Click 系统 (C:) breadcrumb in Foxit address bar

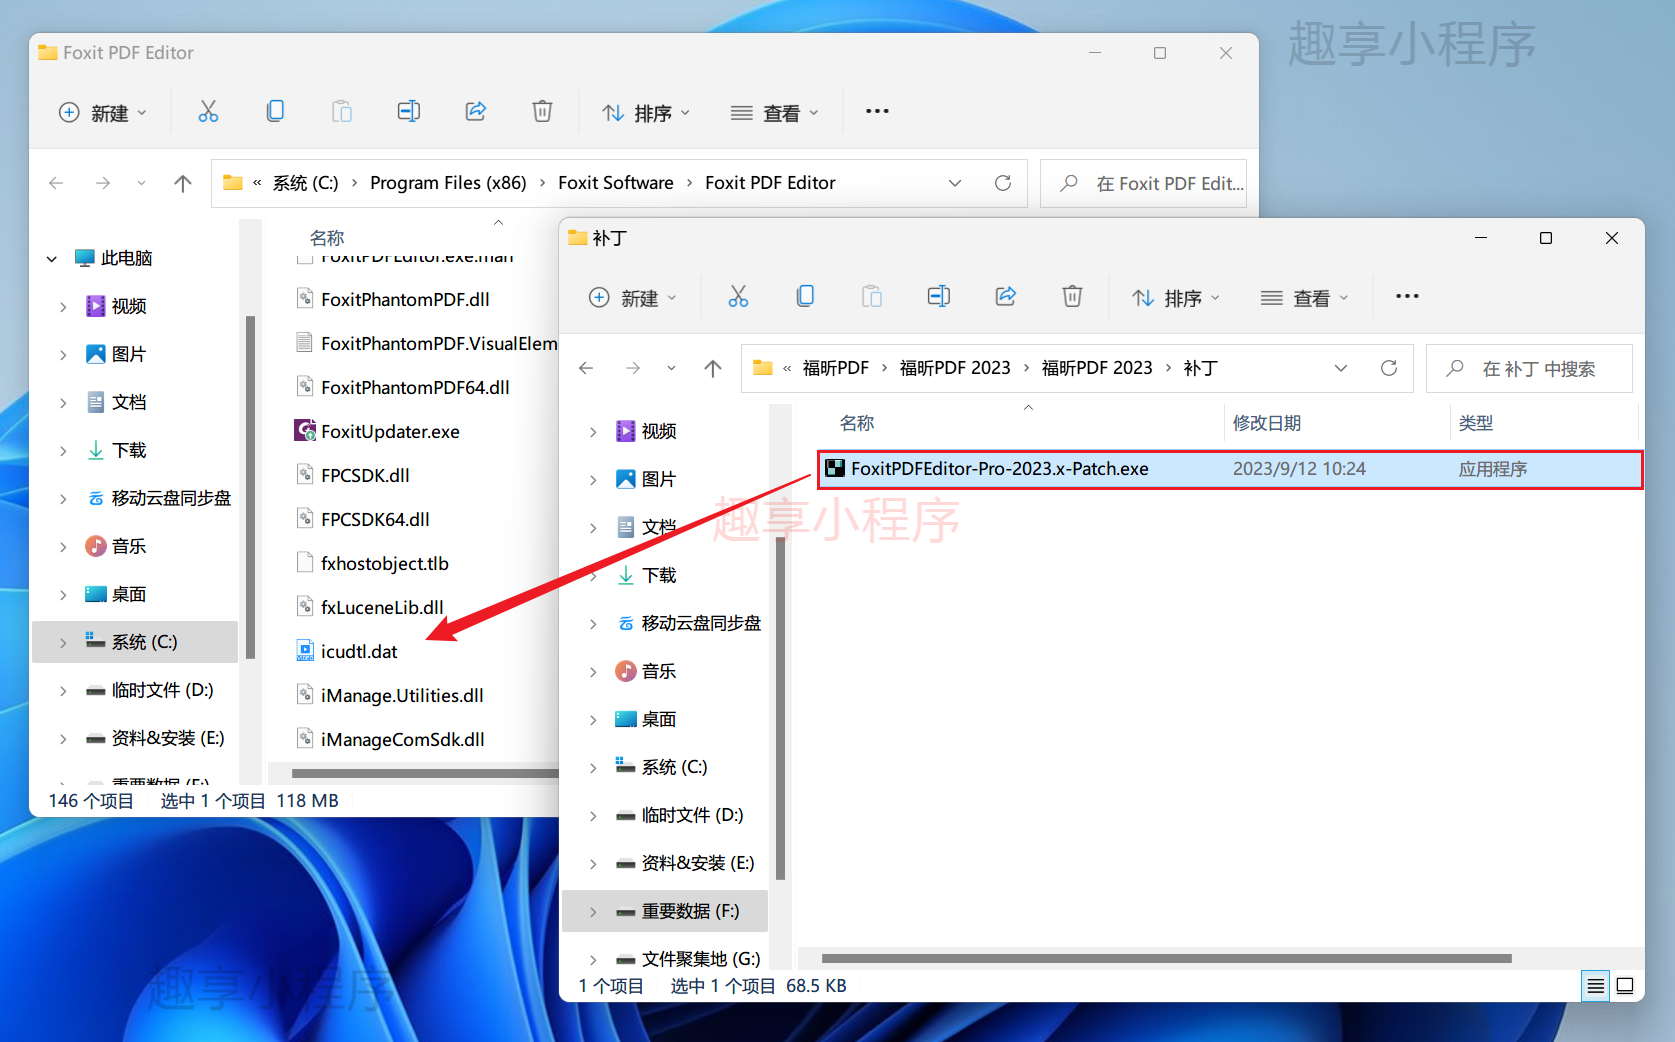click(305, 183)
